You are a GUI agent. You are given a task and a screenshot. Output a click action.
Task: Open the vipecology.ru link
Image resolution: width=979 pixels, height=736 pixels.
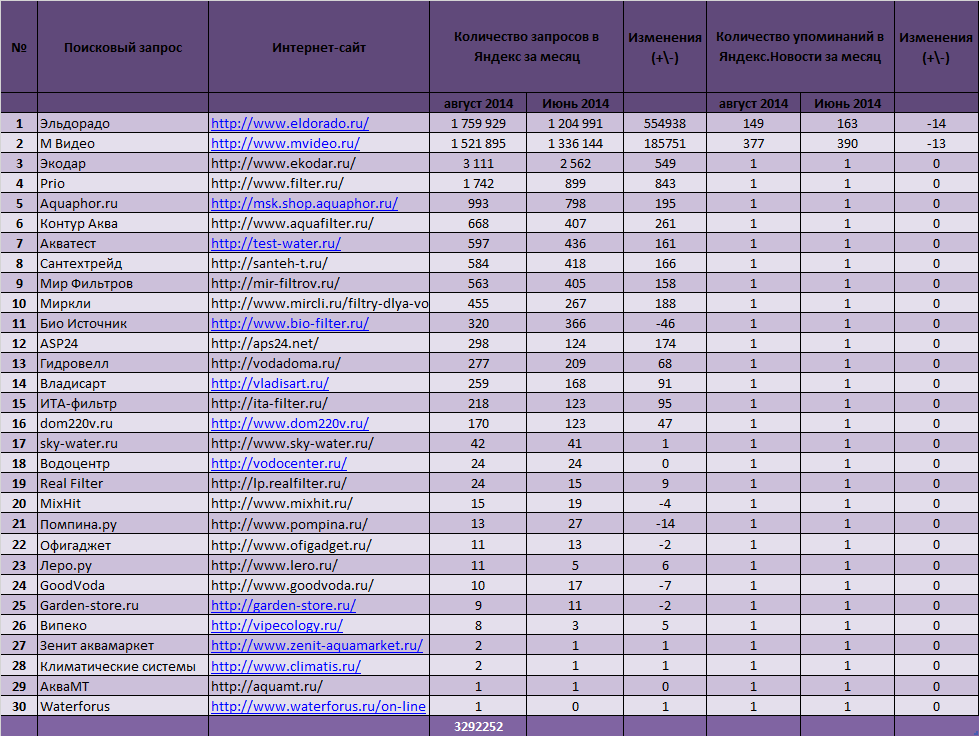(x=277, y=625)
